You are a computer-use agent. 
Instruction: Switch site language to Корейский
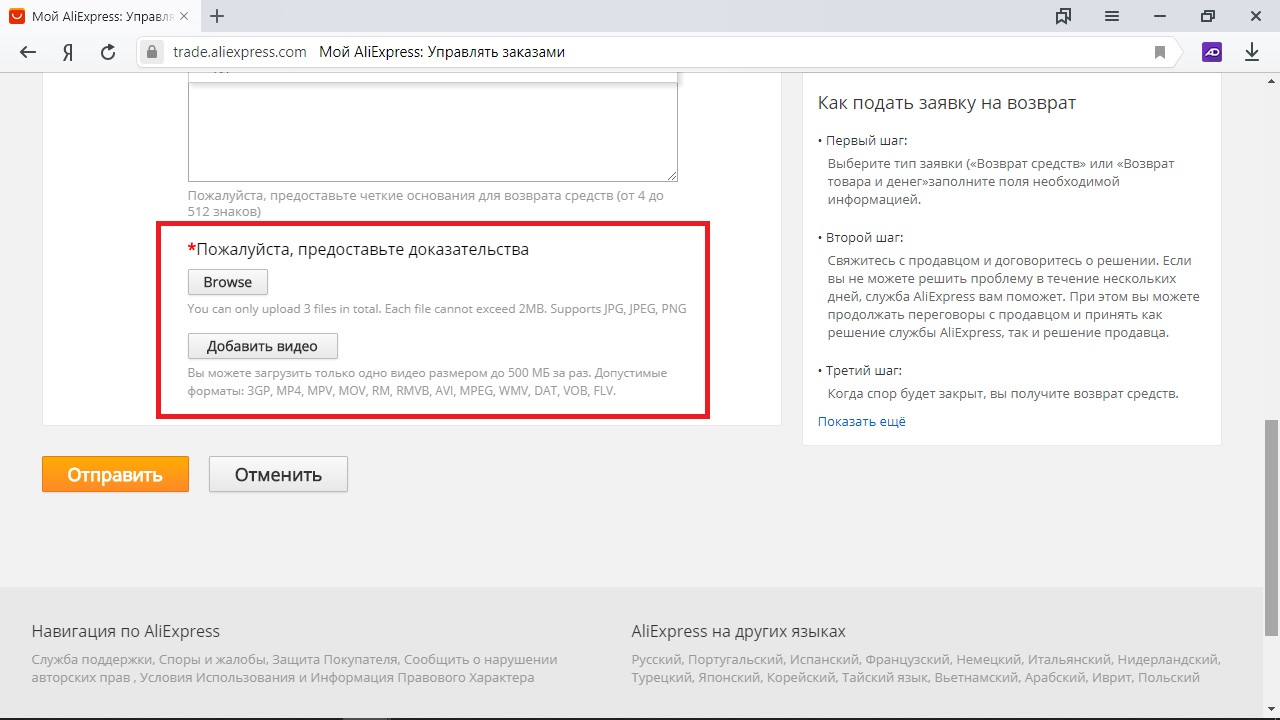pyautogui.click(x=801, y=678)
